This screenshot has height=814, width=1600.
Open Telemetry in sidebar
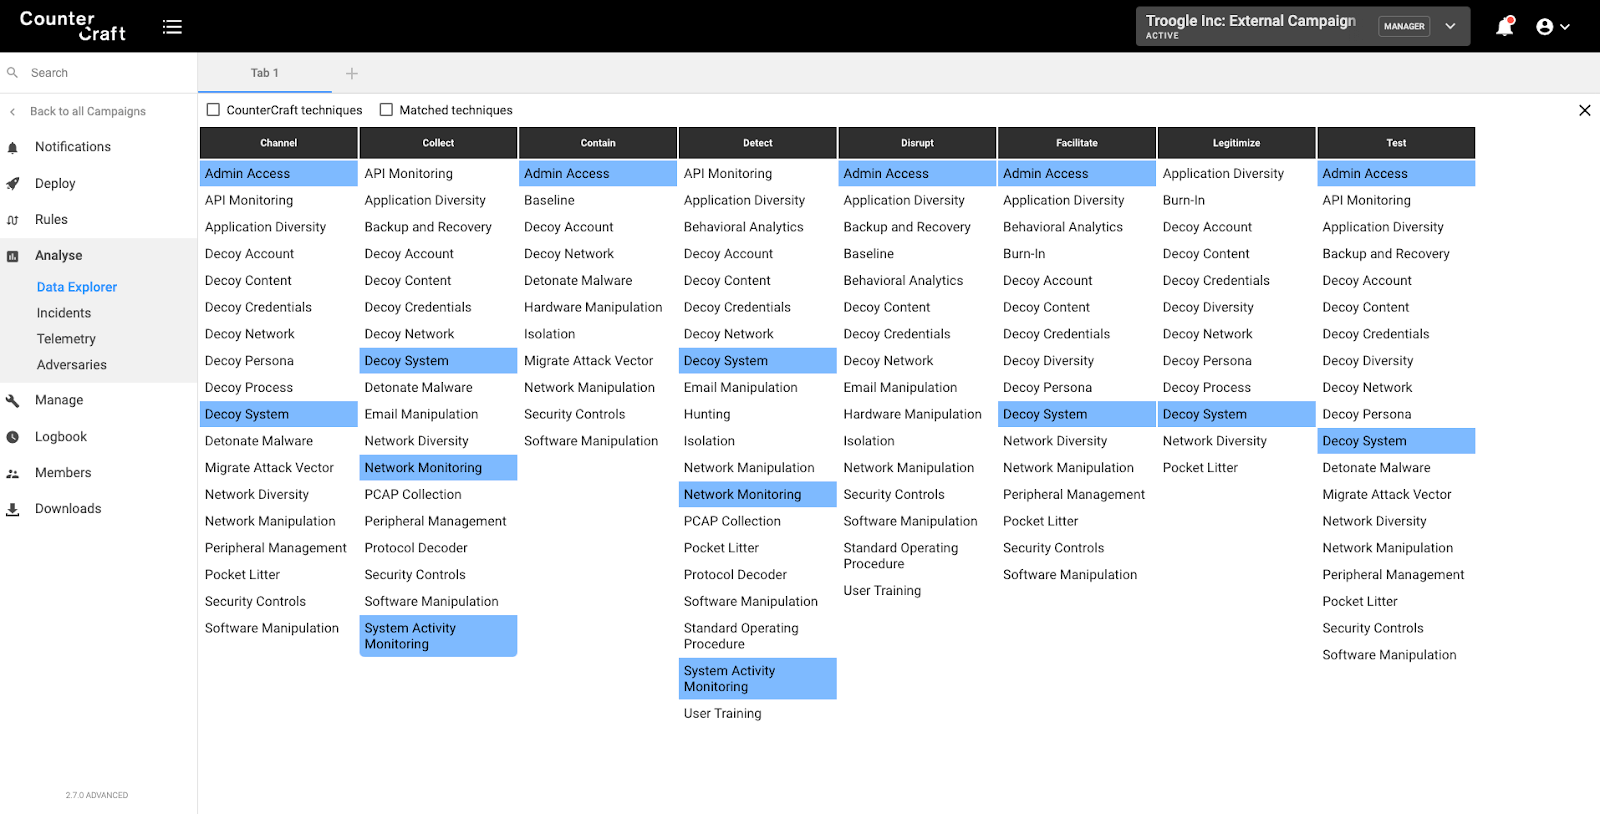pyautogui.click(x=66, y=339)
